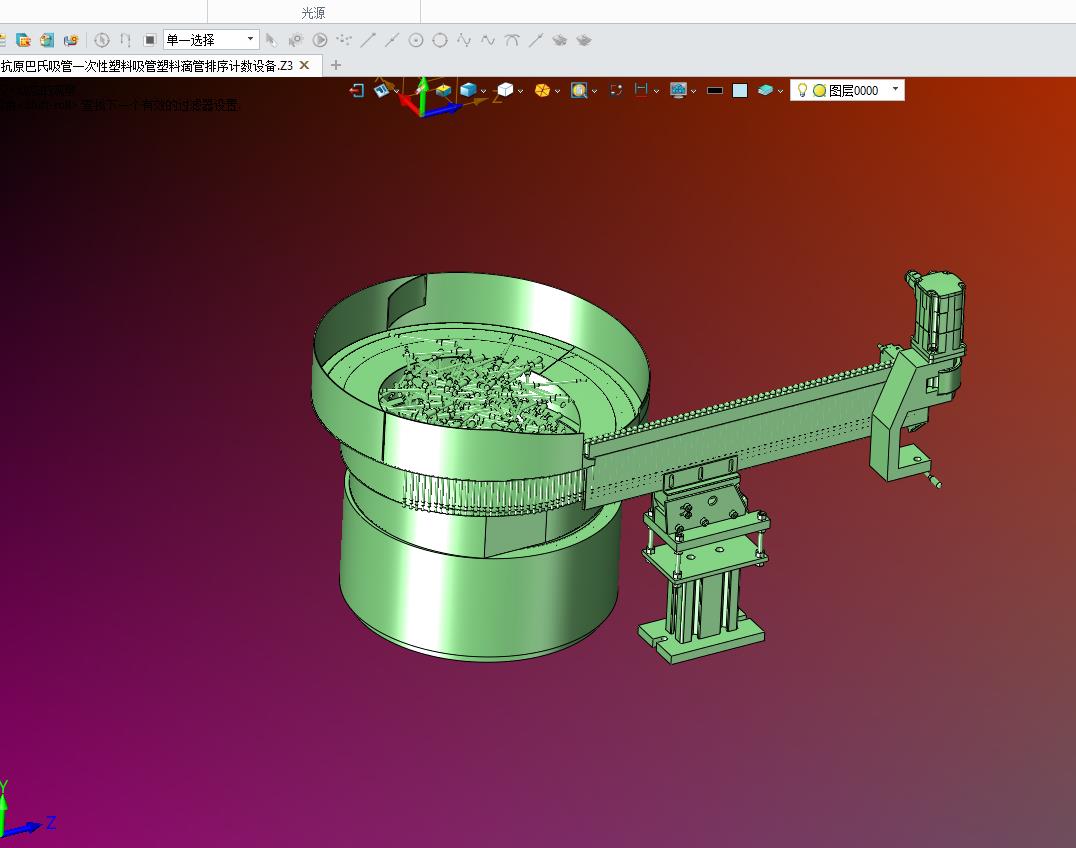Click the orange faceted mesh icon
The width and height of the screenshot is (1076, 848).
(x=542, y=91)
